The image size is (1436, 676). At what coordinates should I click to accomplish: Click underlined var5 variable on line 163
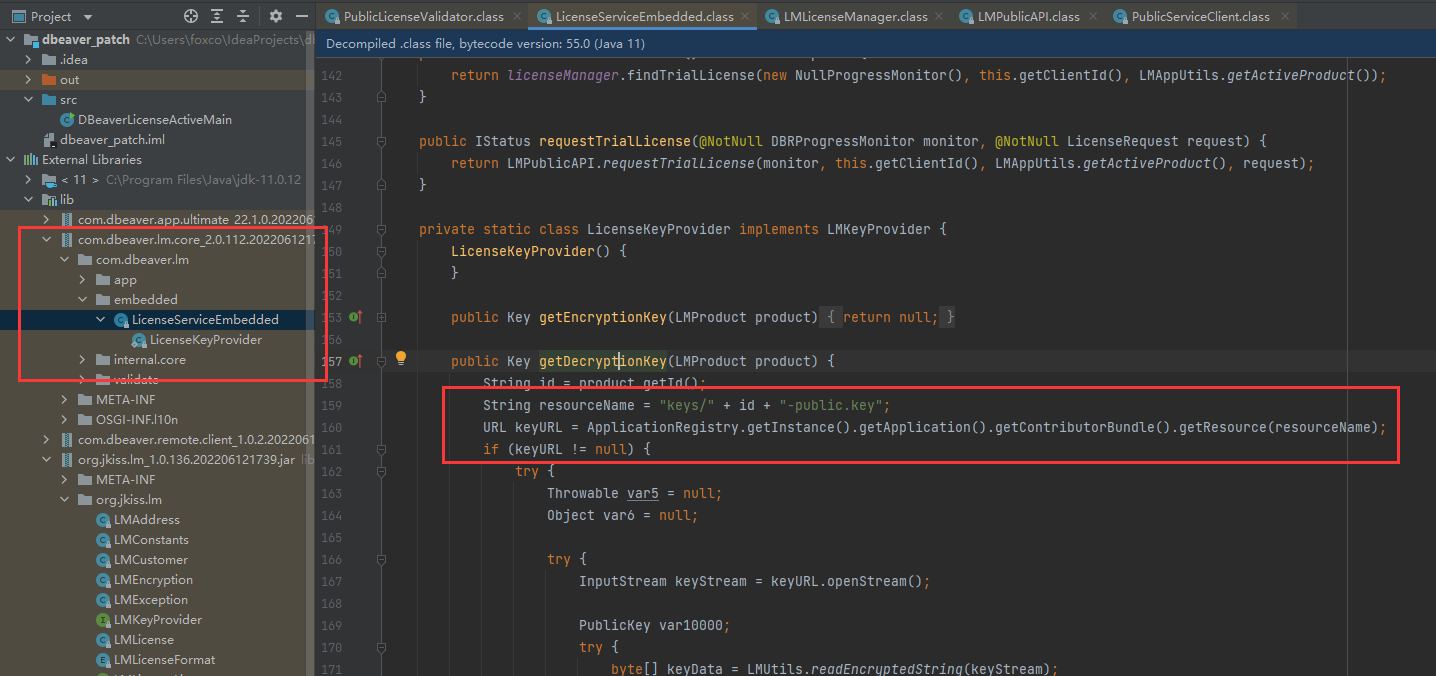pyautogui.click(x=643, y=493)
